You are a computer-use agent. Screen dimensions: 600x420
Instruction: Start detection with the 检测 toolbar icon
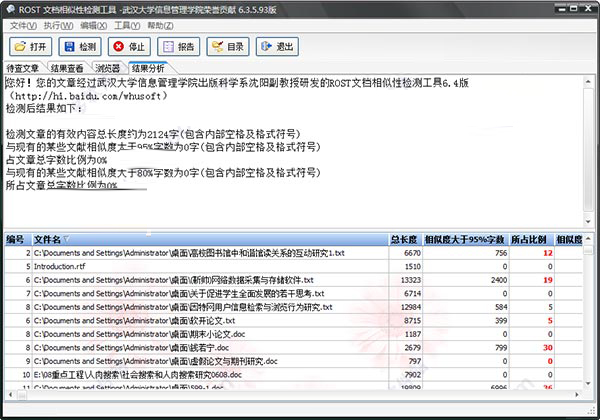pyautogui.click(x=79, y=46)
